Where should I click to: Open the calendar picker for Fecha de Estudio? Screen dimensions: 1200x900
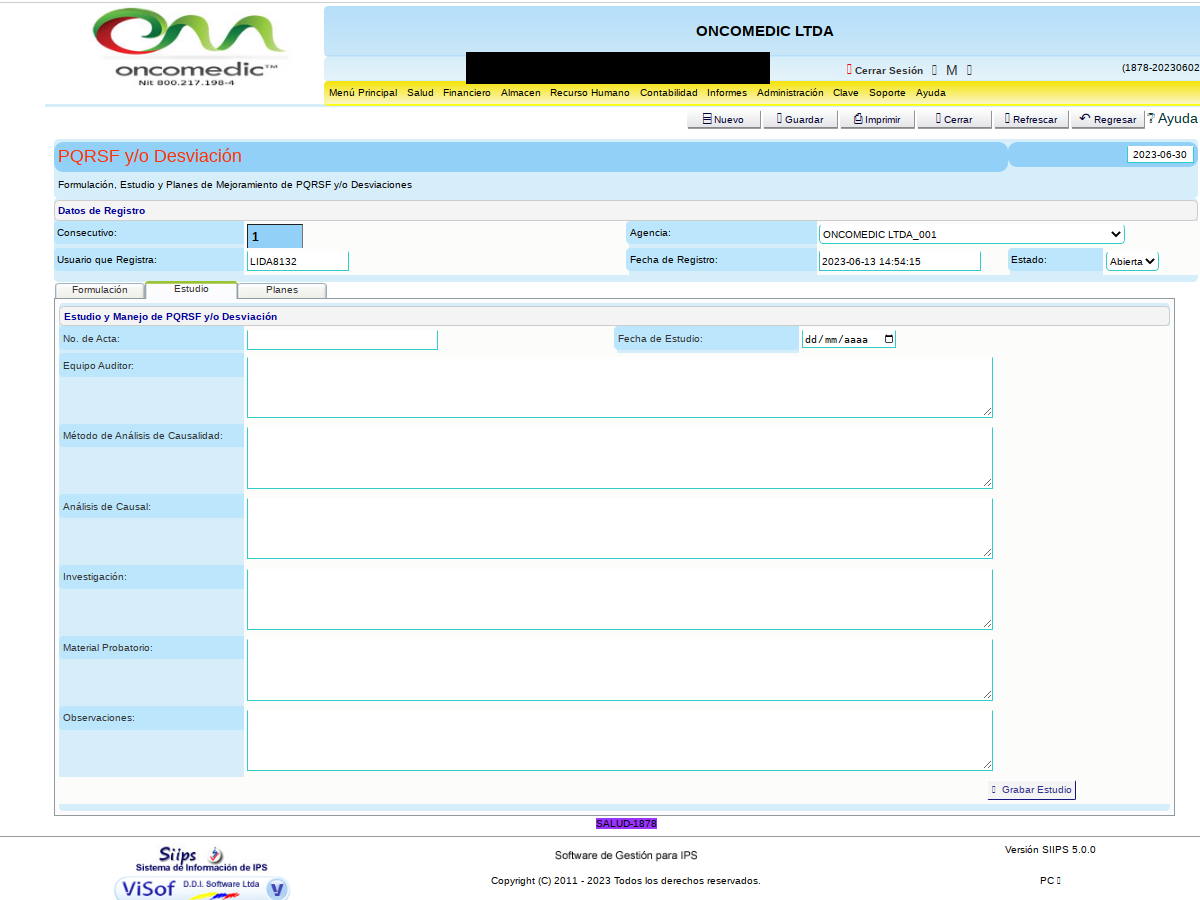[889, 339]
